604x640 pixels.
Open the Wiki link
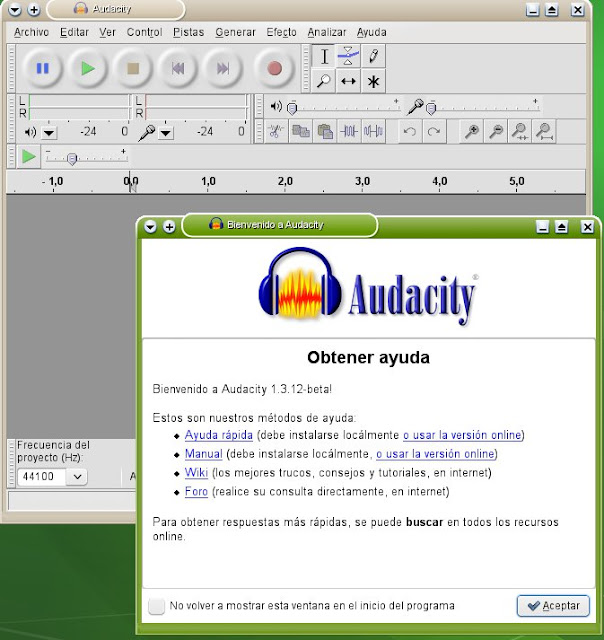coord(196,473)
